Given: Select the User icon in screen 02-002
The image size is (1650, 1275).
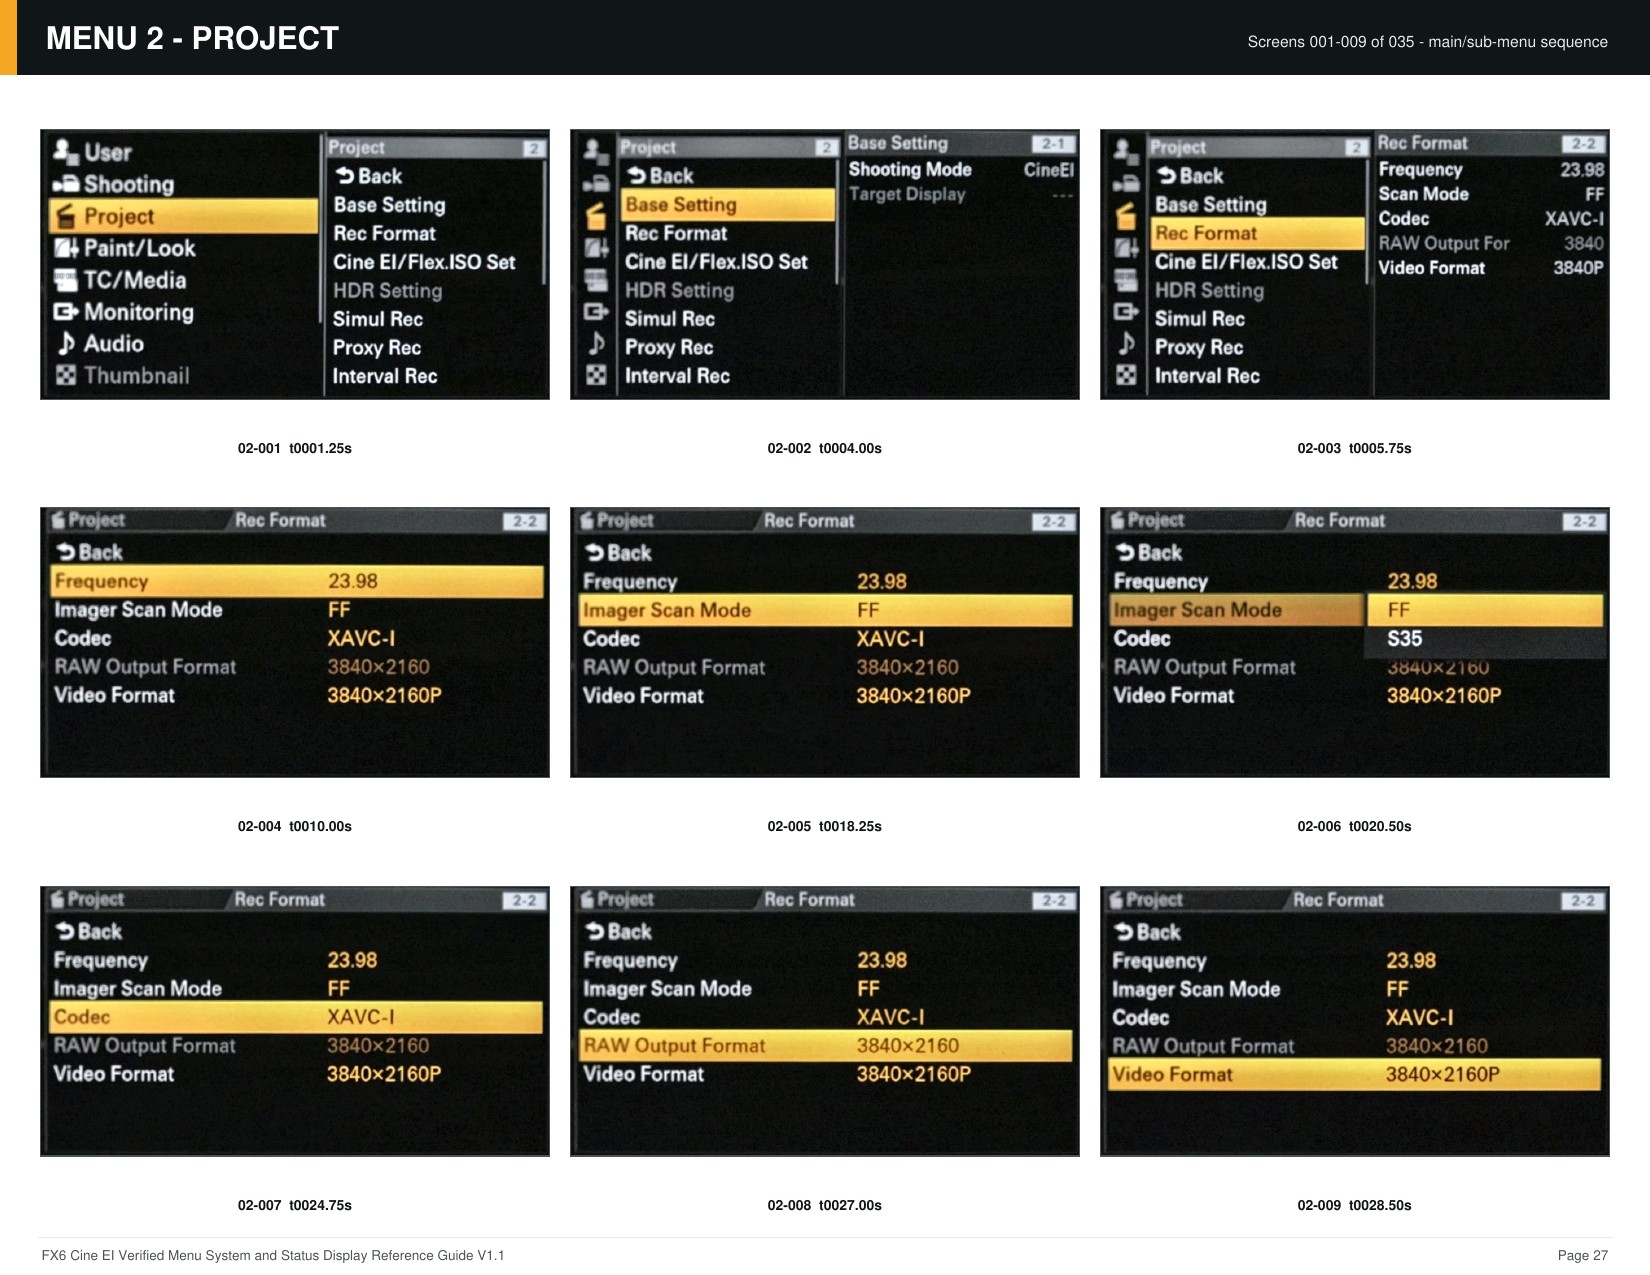Looking at the screenshot, I should (596, 151).
